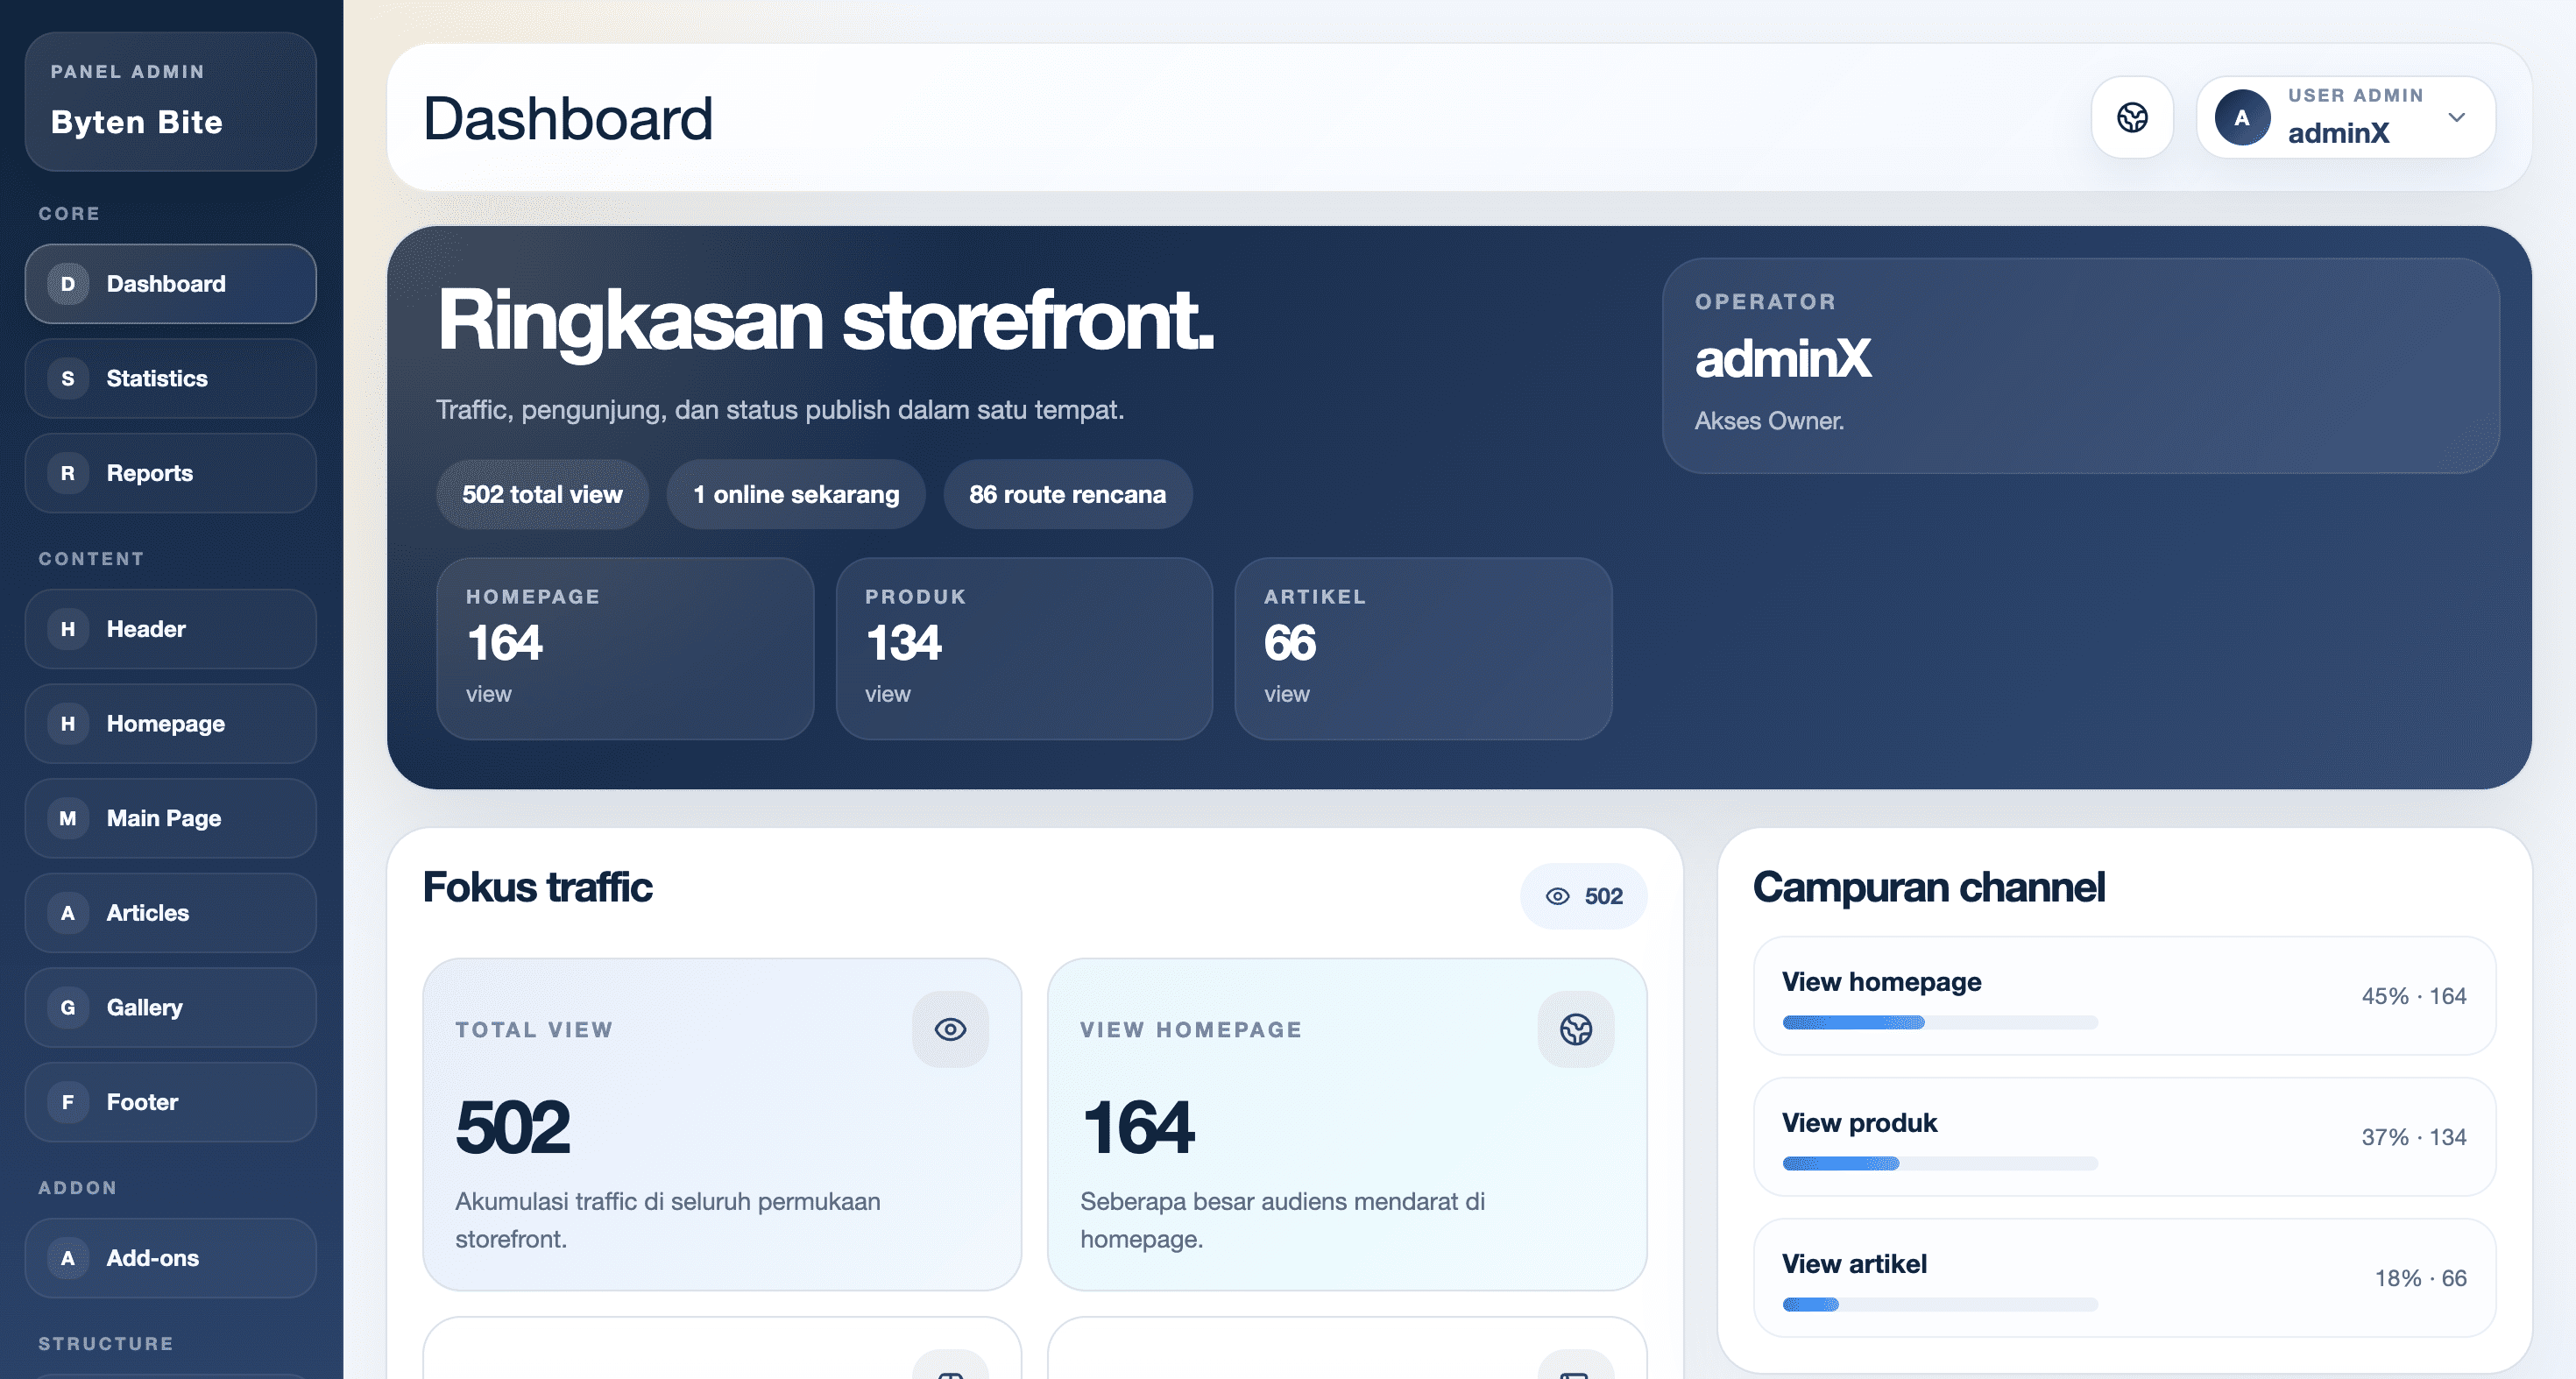Viewport: 2576px width, 1379px height.
Task: Click the eye icon in the 502 badge
Action: (1558, 896)
